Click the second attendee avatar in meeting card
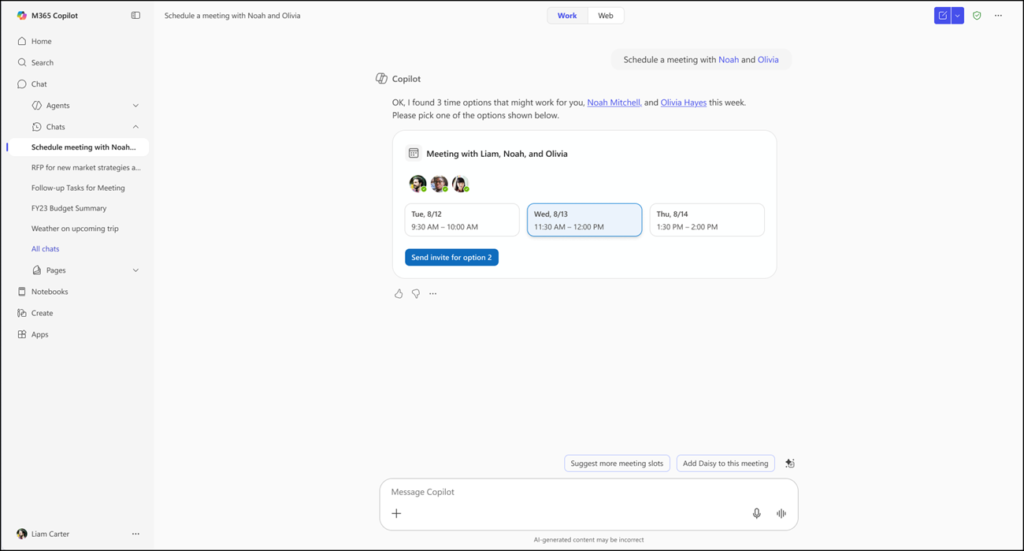The height and width of the screenshot is (551, 1024). [440, 184]
